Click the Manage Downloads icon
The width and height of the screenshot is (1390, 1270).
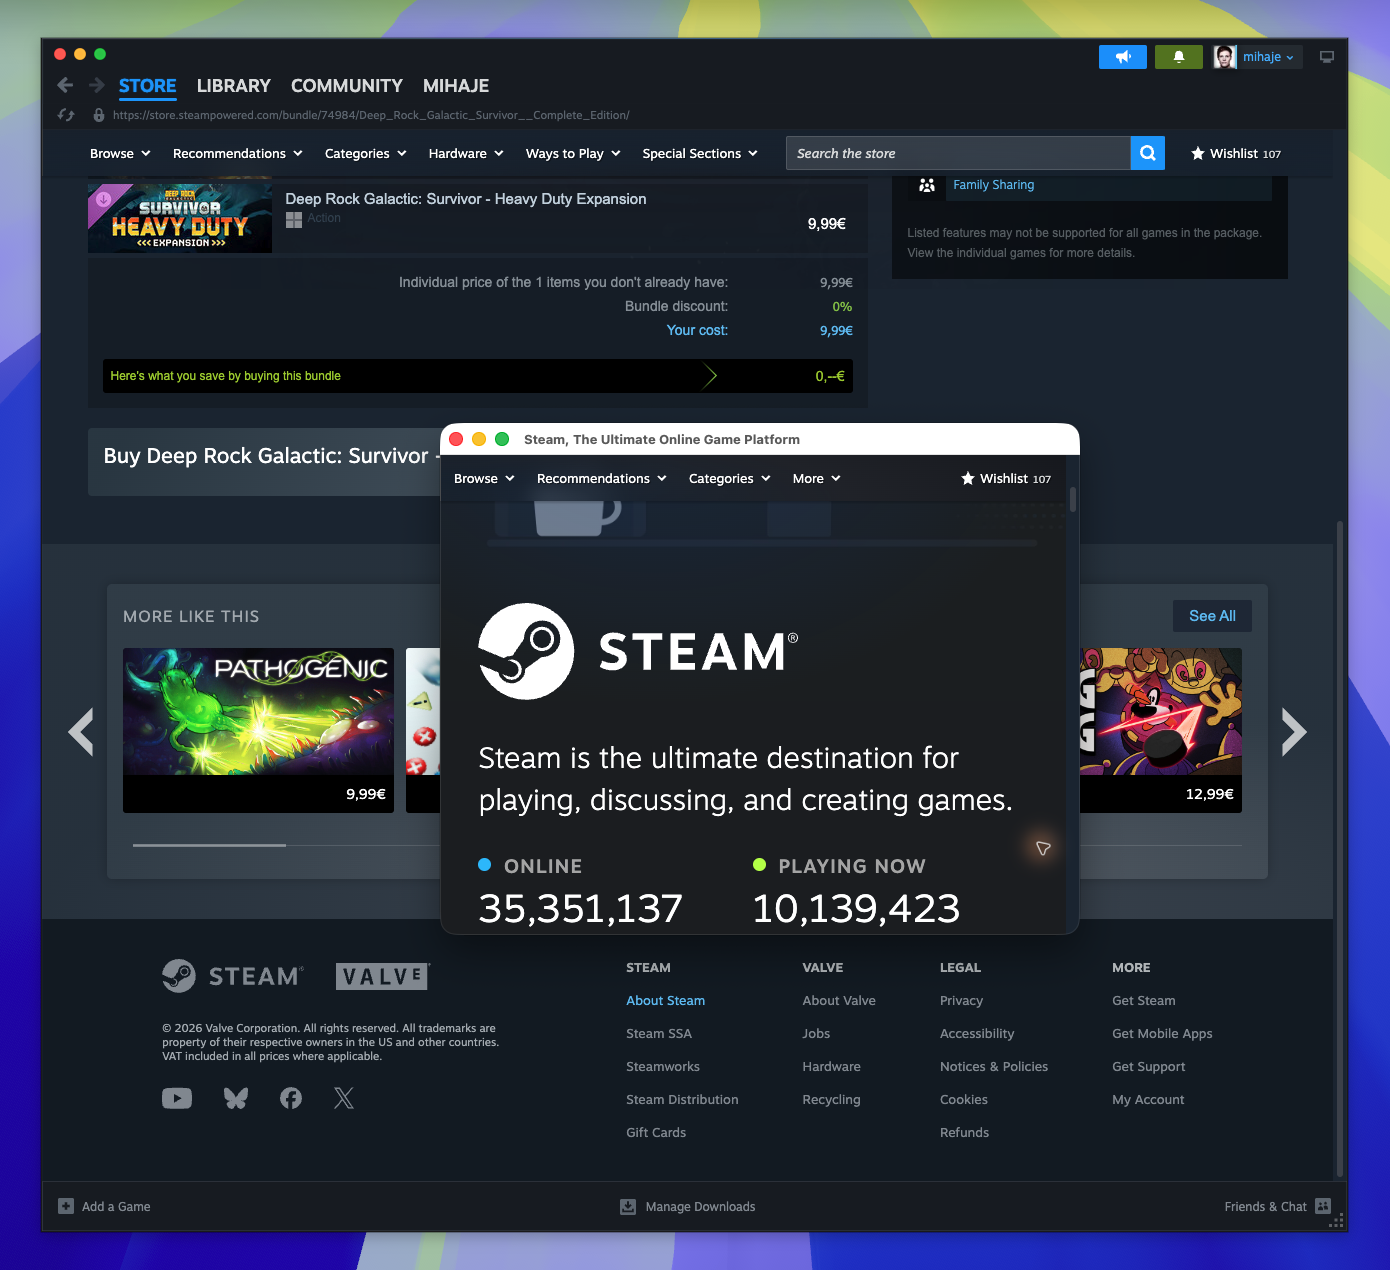click(628, 1206)
